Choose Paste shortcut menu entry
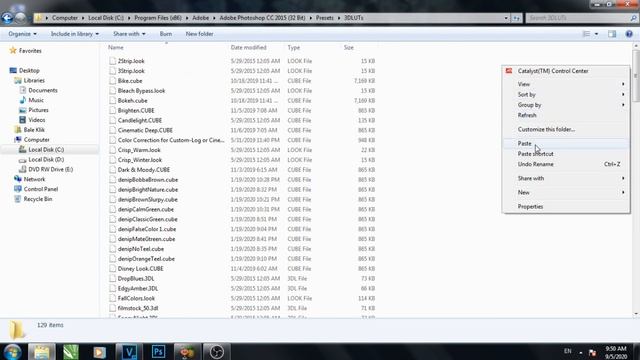640x360 pixels. coord(566,154)
